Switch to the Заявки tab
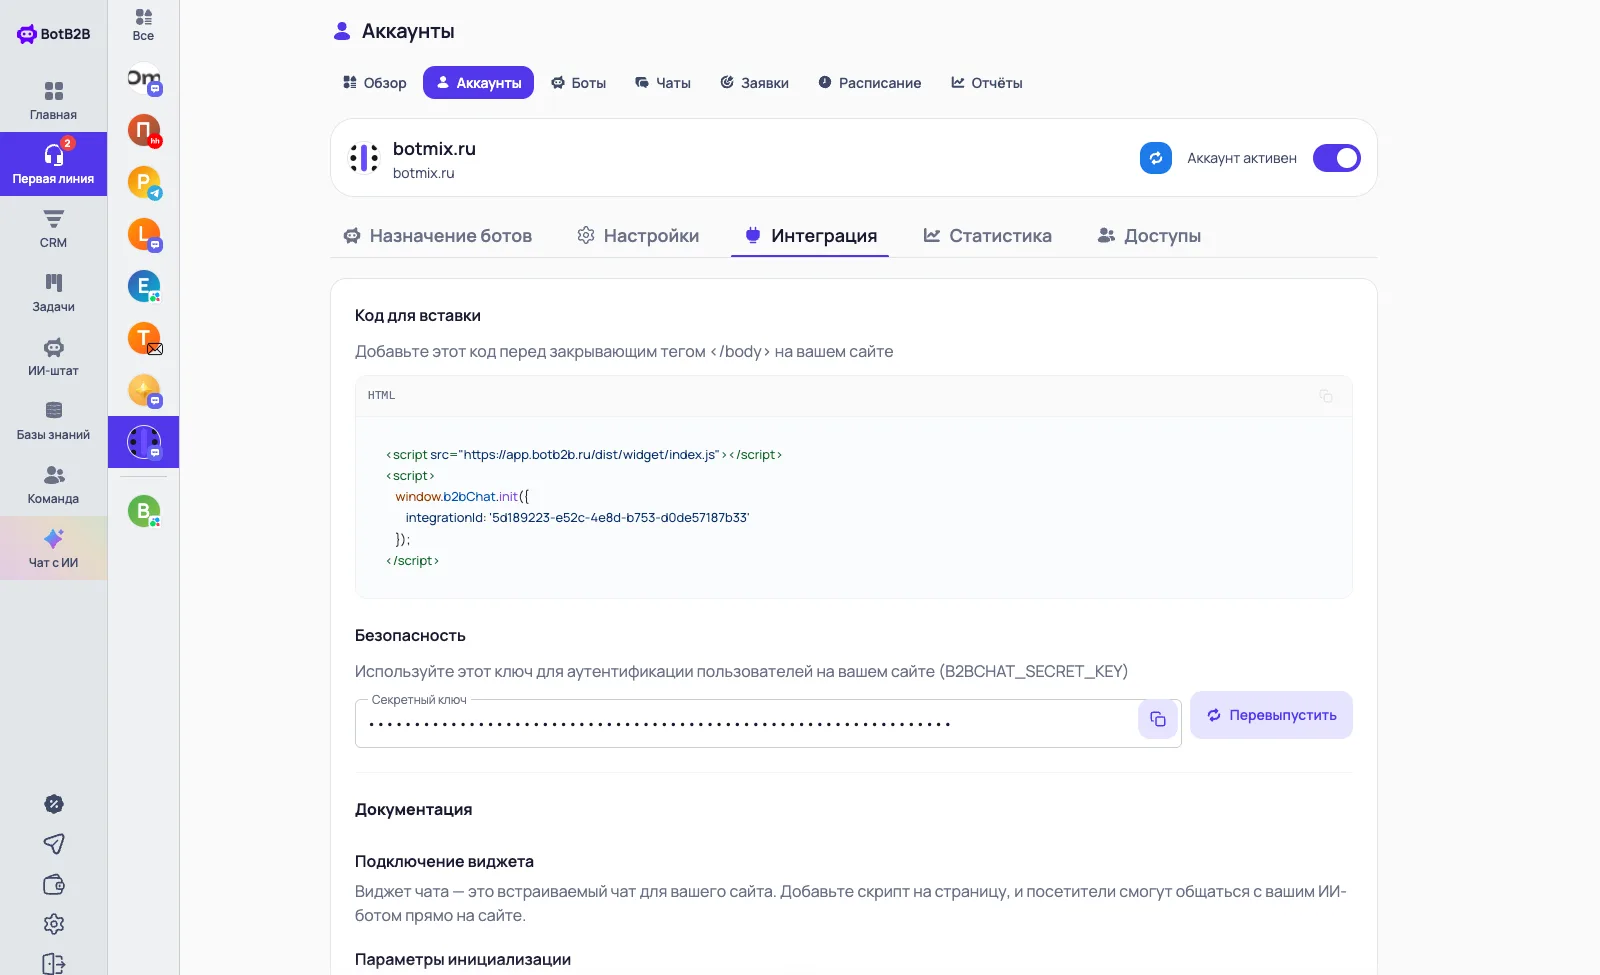The height and width of the screenshot is (975, 1600). (755, 83)
